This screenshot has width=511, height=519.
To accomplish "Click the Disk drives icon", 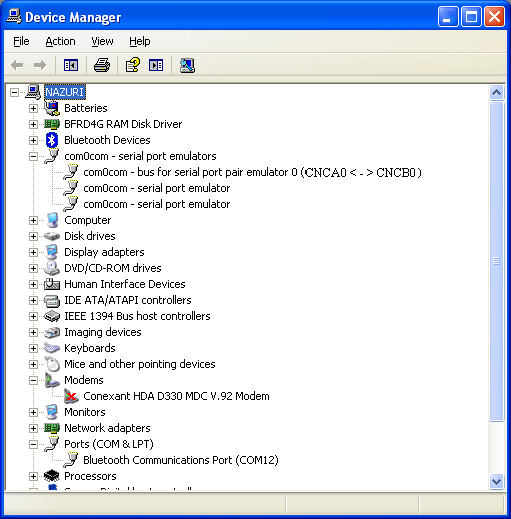I will click(52, 236).
